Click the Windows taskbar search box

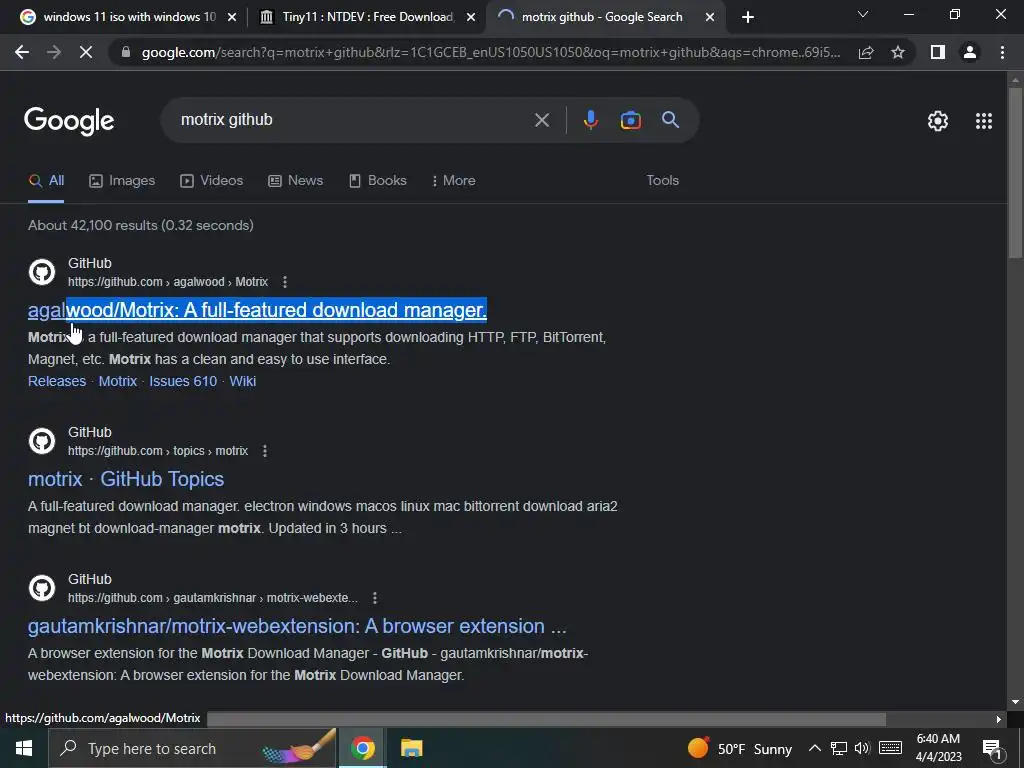pyautogui.click(x=194, y=748)
